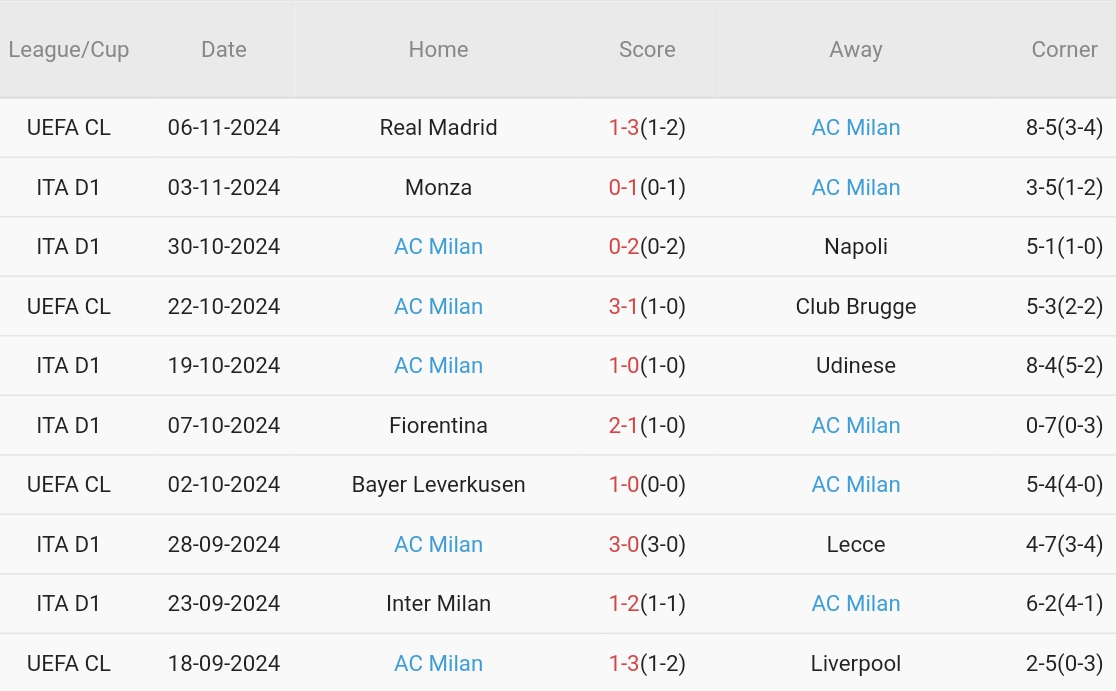Click the Bayer Leverkusen team name
This screenshot has height=691, width=1116.
pyautogui.click(x=438, y=485)
